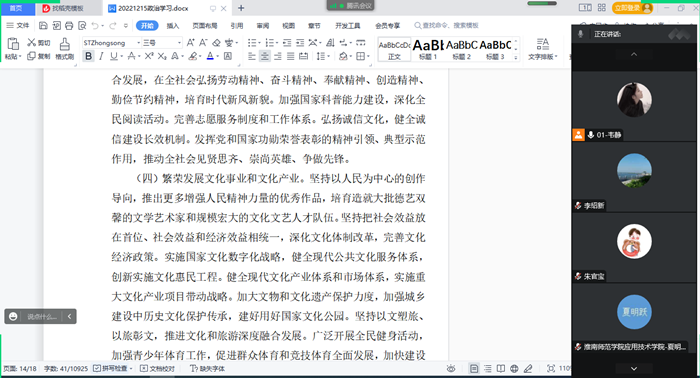
Task: Click the Cut scissors icon
Action: 31,42
